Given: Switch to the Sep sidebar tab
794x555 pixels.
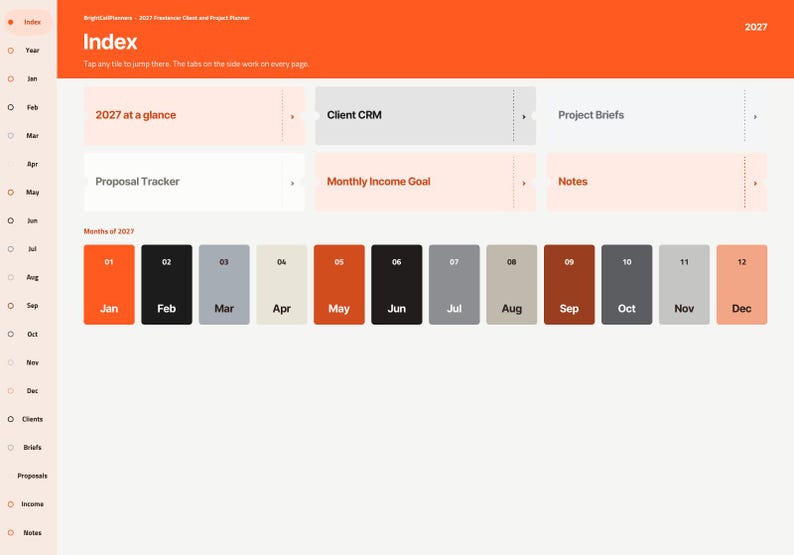Looking at the screenshot, I should 28,306.
